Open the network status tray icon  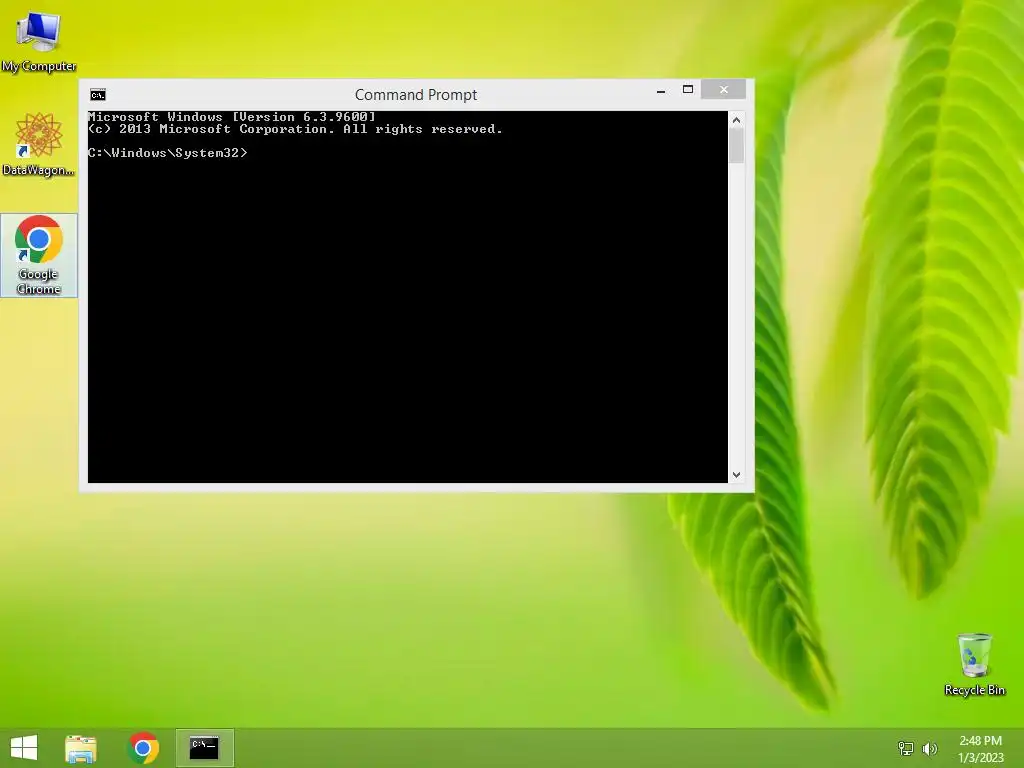point(906,748)
